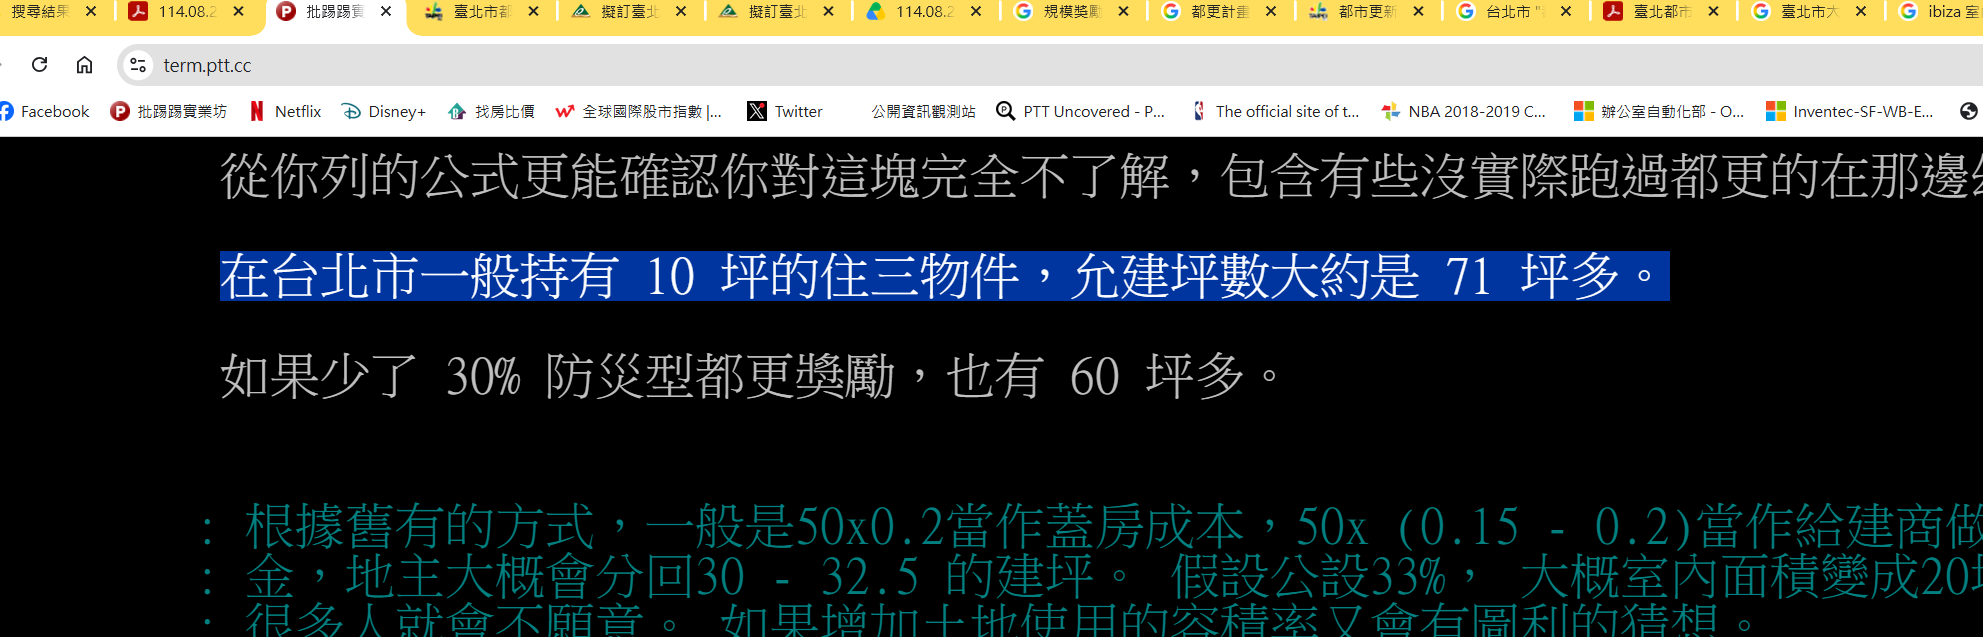
Task: Close the 都市更新 tab
Action: (x=1418, y=12)
